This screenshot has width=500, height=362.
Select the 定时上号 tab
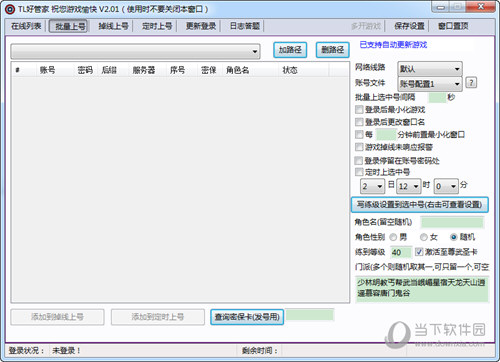[157, 26]
